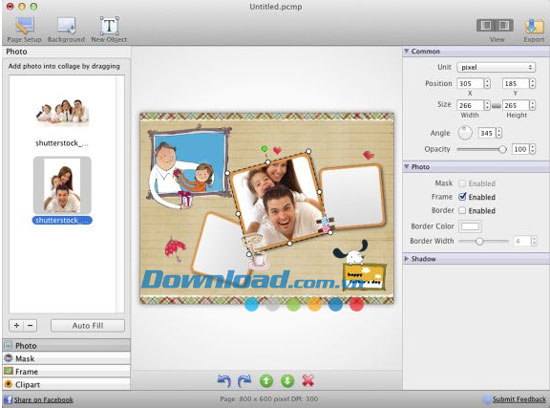550x408 pixels.
Task: Undo the last action with the blue arrow
Action: click(224, 381)
